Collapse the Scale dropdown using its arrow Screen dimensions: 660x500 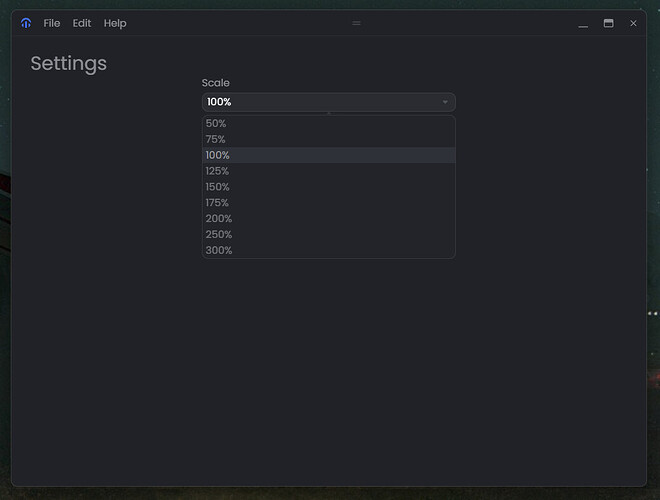point(445,102)
